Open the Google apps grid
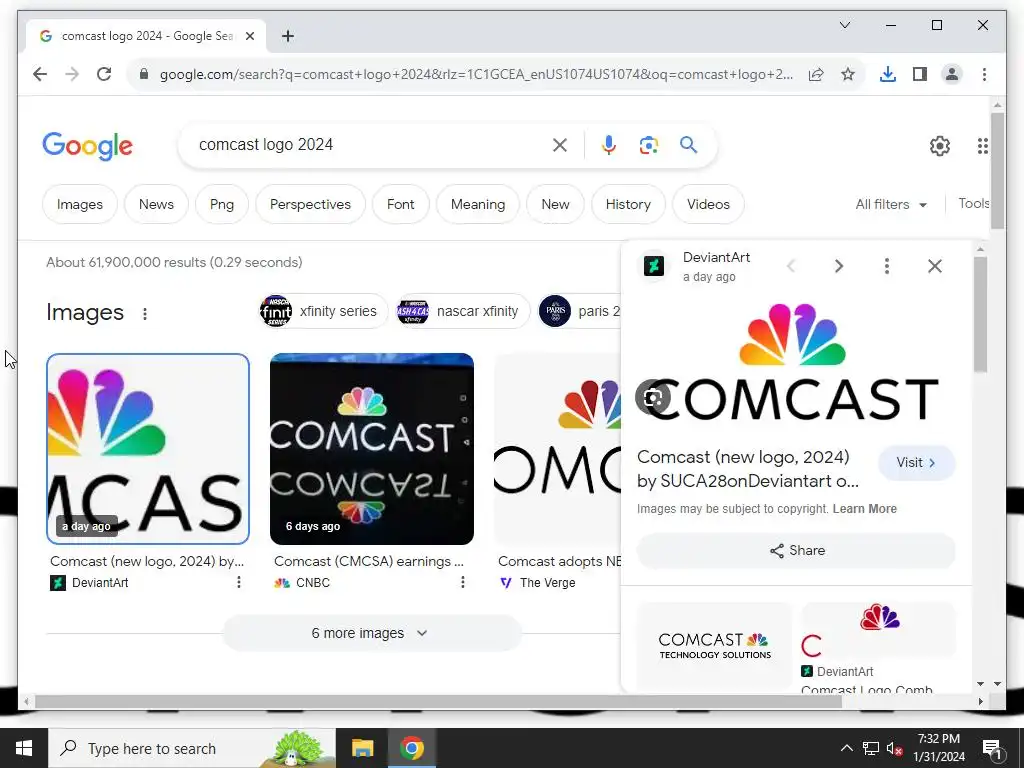 983,146
